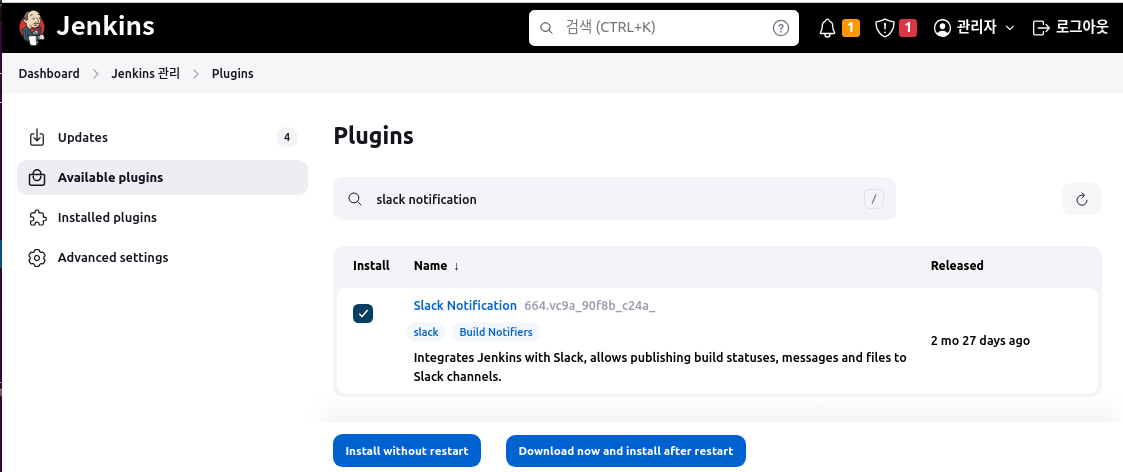Click the search help question mark icon
Viewport: 1123px width, 472px height.
pos(781,28)
